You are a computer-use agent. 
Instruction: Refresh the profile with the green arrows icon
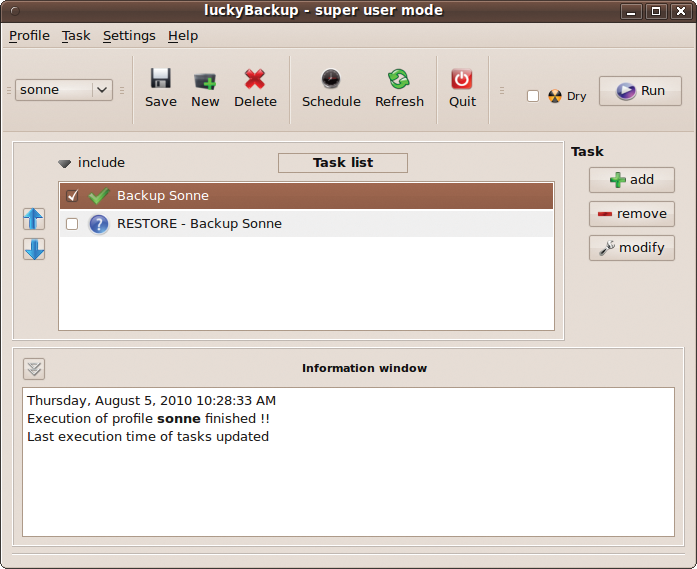pyautogui.click(x=399, y=79)
